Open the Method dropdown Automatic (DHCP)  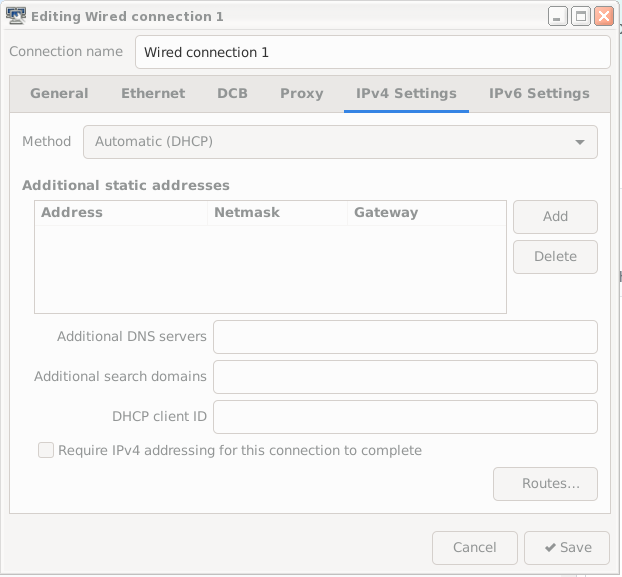click(340, 142)
